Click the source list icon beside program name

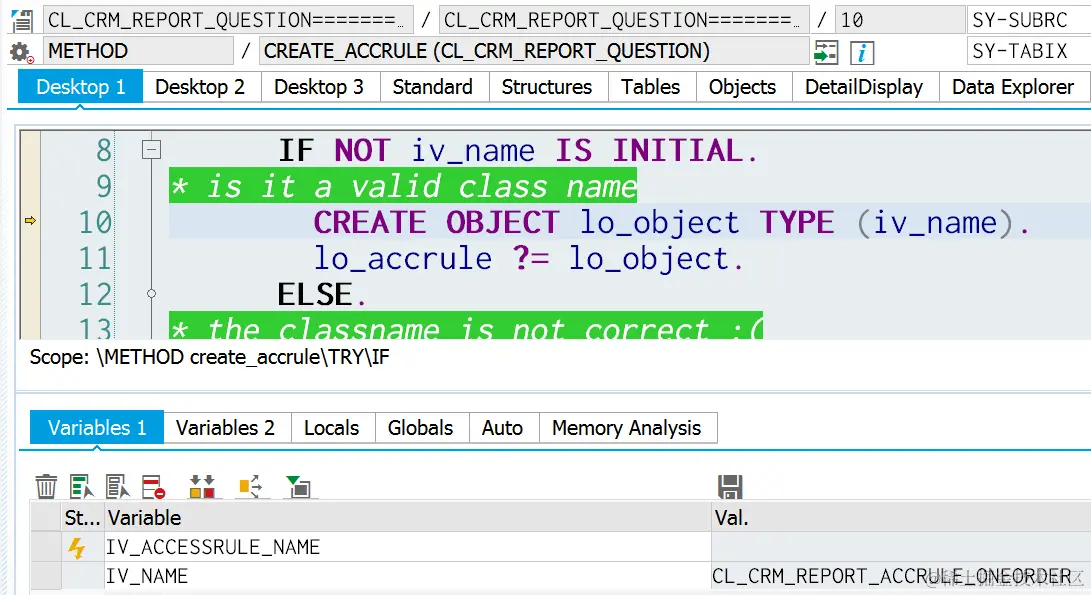[x=22, y=21]
